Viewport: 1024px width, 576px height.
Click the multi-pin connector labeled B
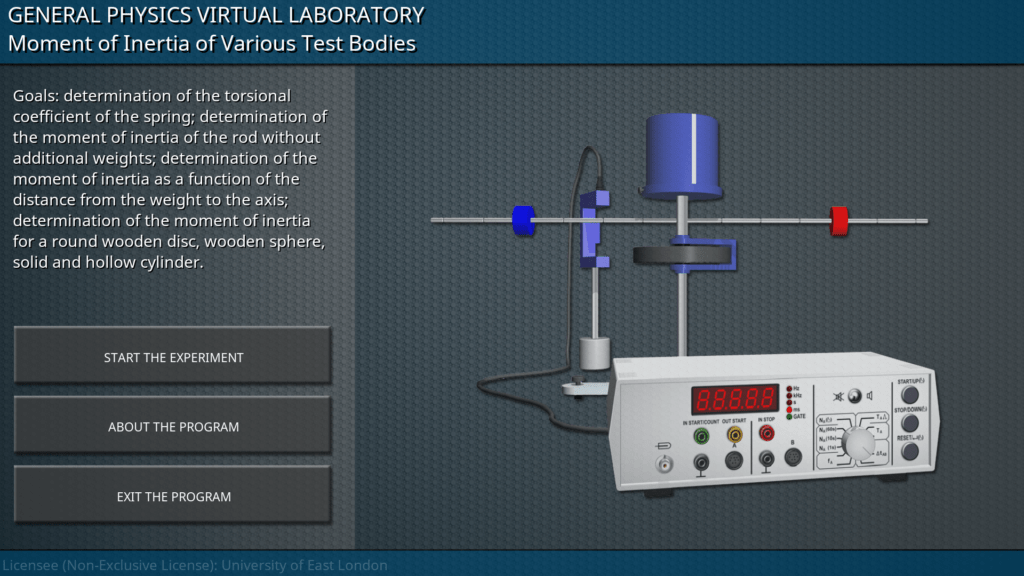pos(793,457)
